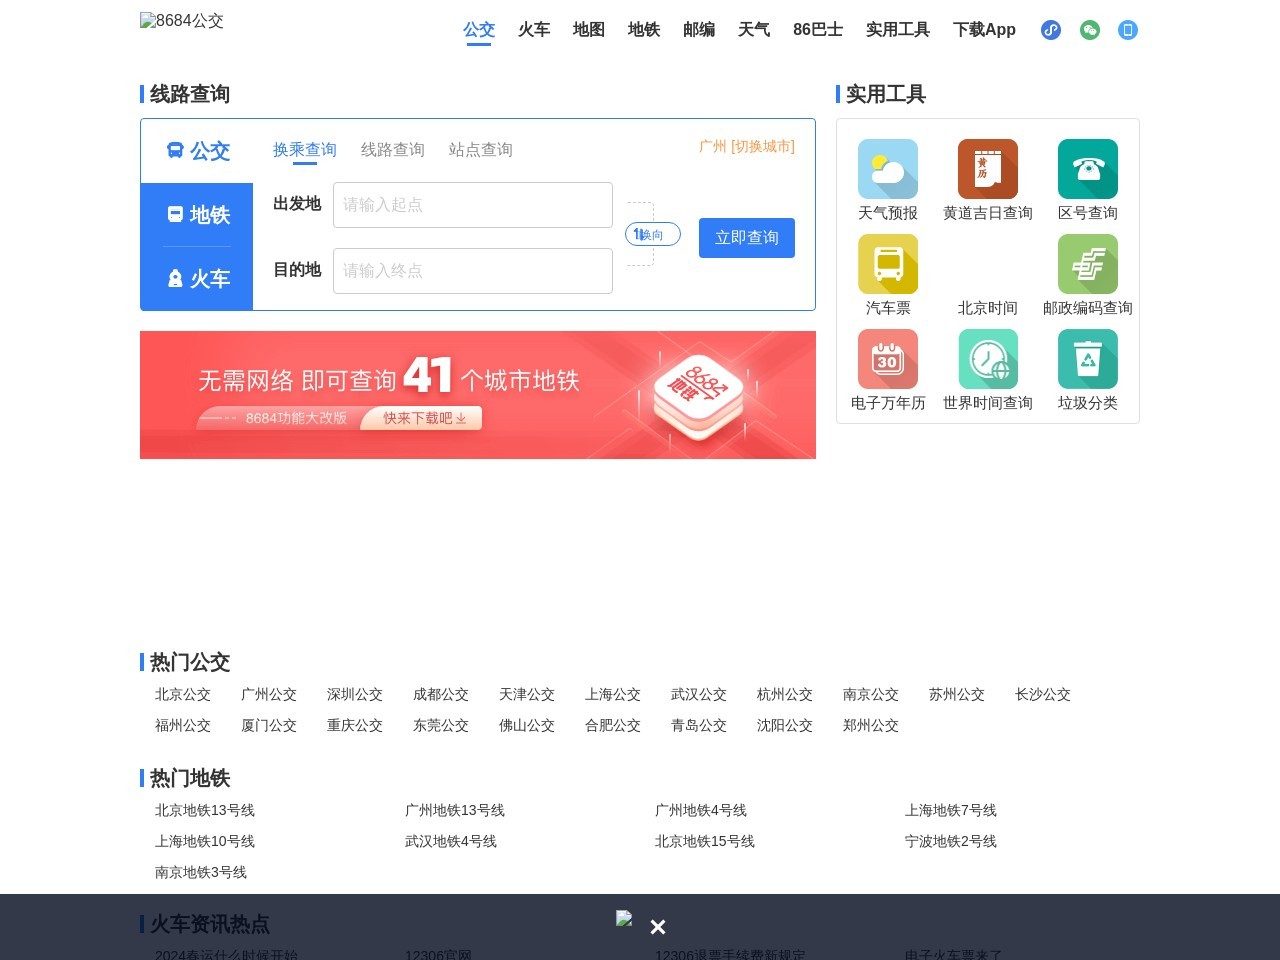Open the 41个城市地铁 app download banner

[478, 395]
